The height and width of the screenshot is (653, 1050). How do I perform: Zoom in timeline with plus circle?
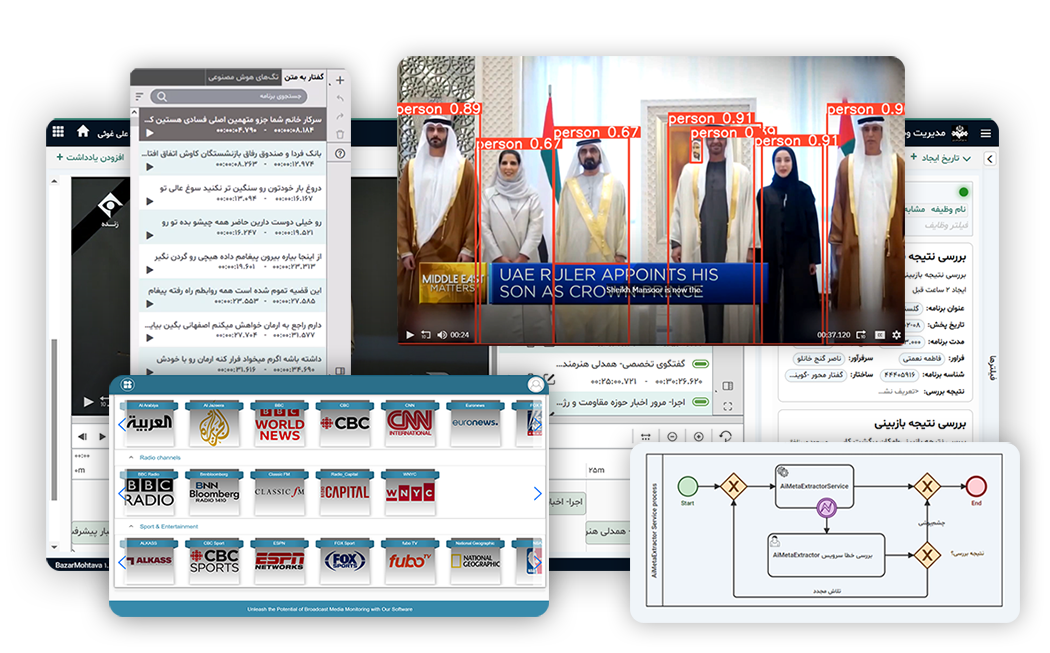pyautogui.click(x=698, y=437)
